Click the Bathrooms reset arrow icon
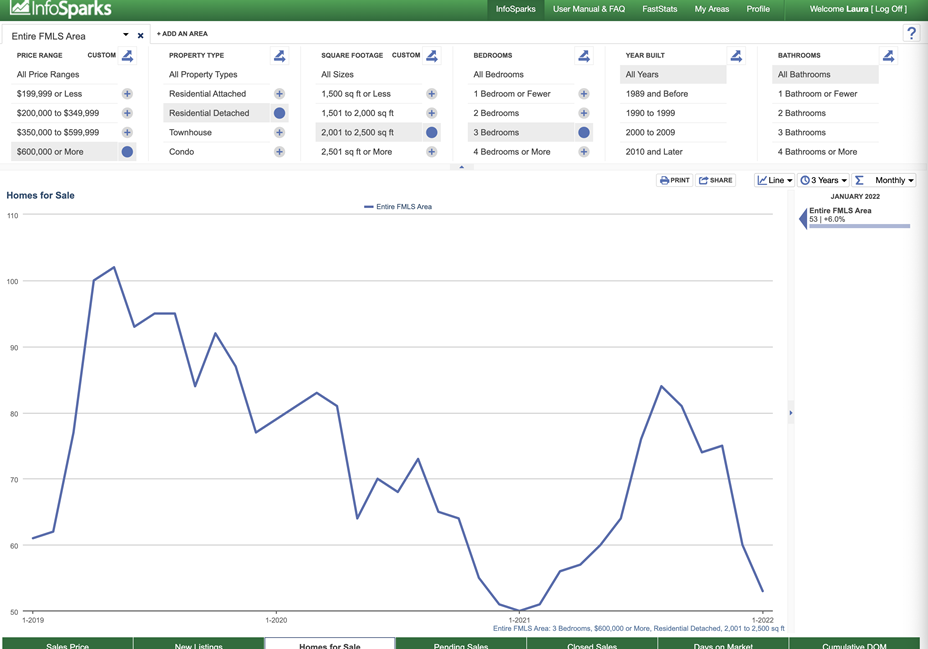This screenshot has width=928, height=649. coord(888,56)
